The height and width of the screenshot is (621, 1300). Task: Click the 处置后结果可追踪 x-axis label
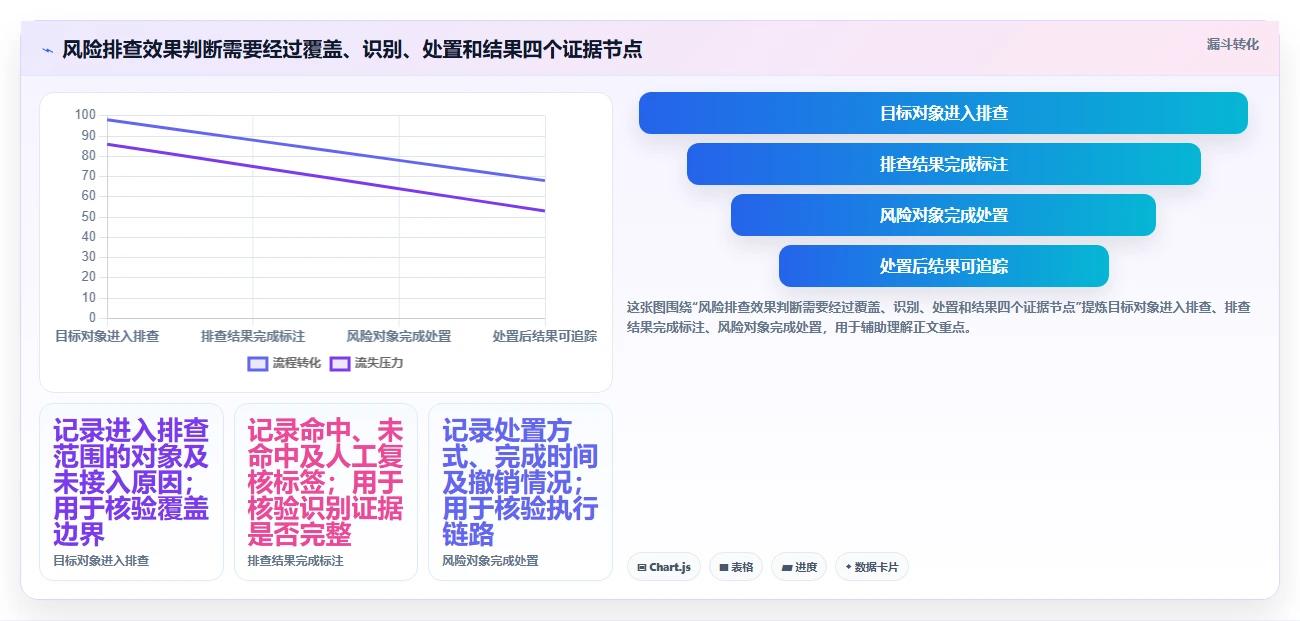[545, 336]
